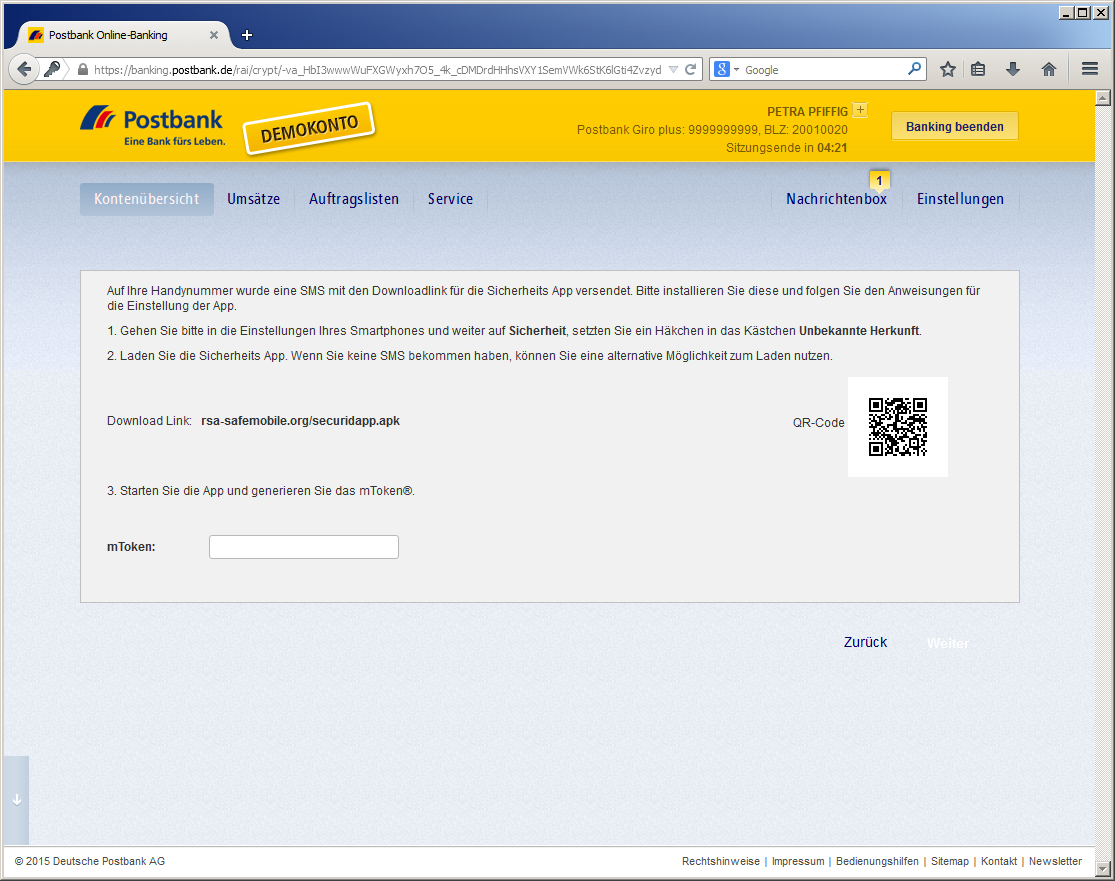Click the Weiter button
Screen dimensions: 1115x881
[947, 643]
